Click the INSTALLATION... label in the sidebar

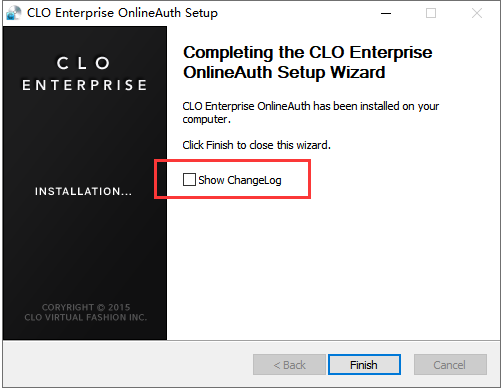click(x=83, y=191)
